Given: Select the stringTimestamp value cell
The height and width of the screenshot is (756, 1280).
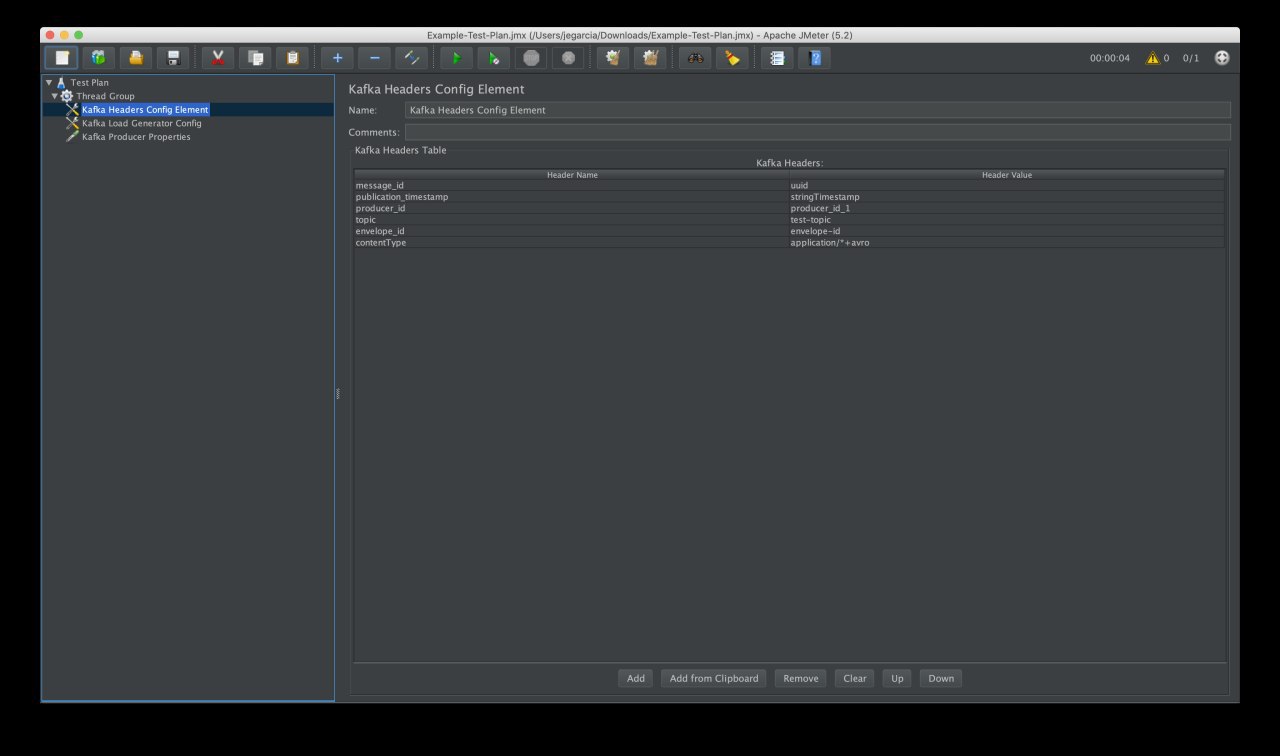Looking at the screenshot, I should (1007, 197).
